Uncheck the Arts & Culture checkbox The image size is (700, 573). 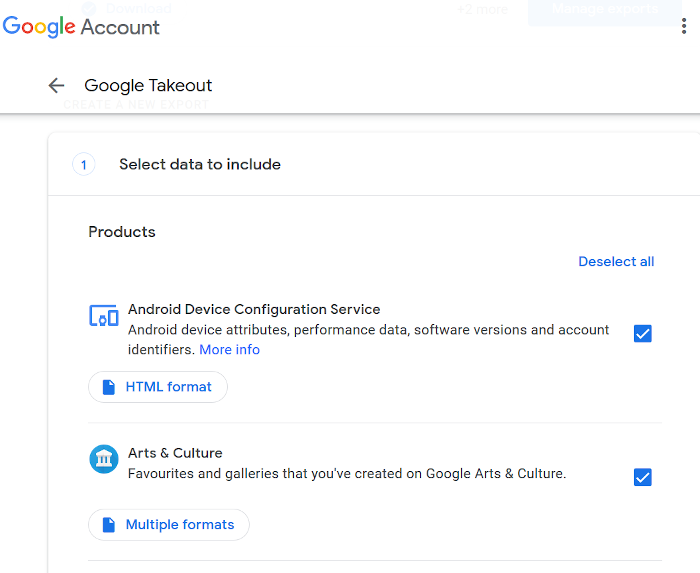[x=643, y=477]
